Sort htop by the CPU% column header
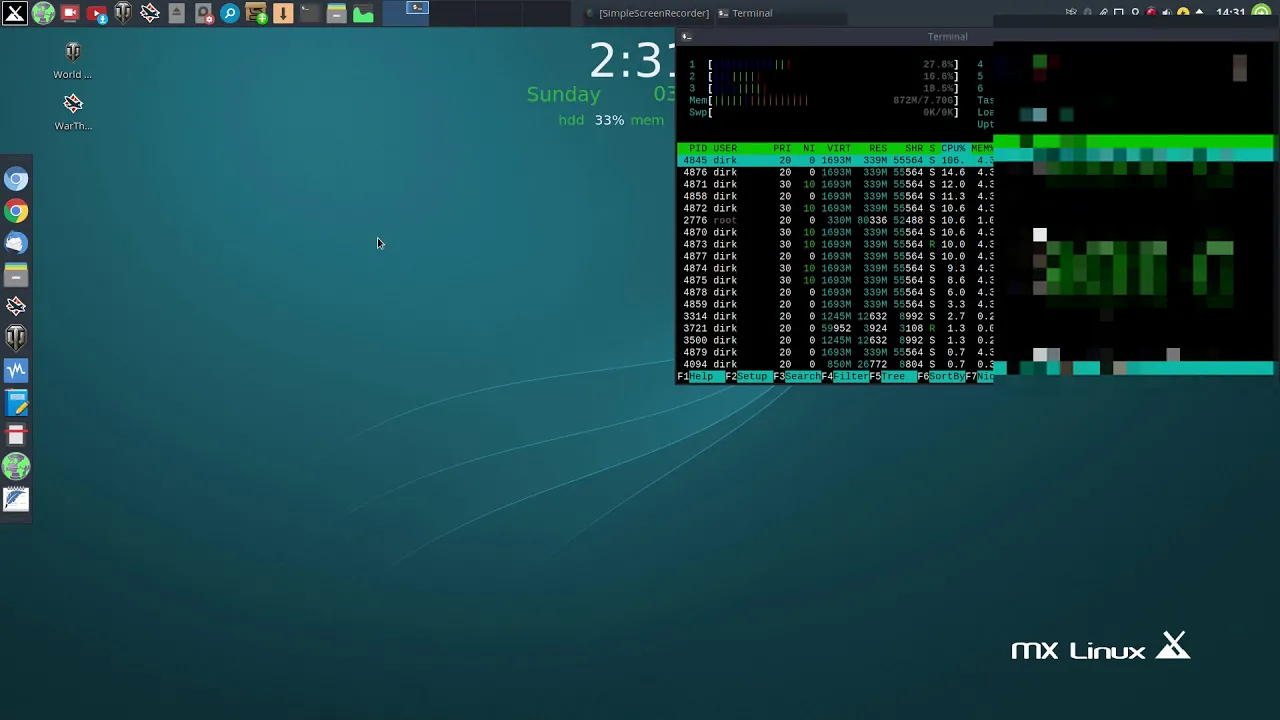The image size is (1280, 720). (x=953, y=148)
